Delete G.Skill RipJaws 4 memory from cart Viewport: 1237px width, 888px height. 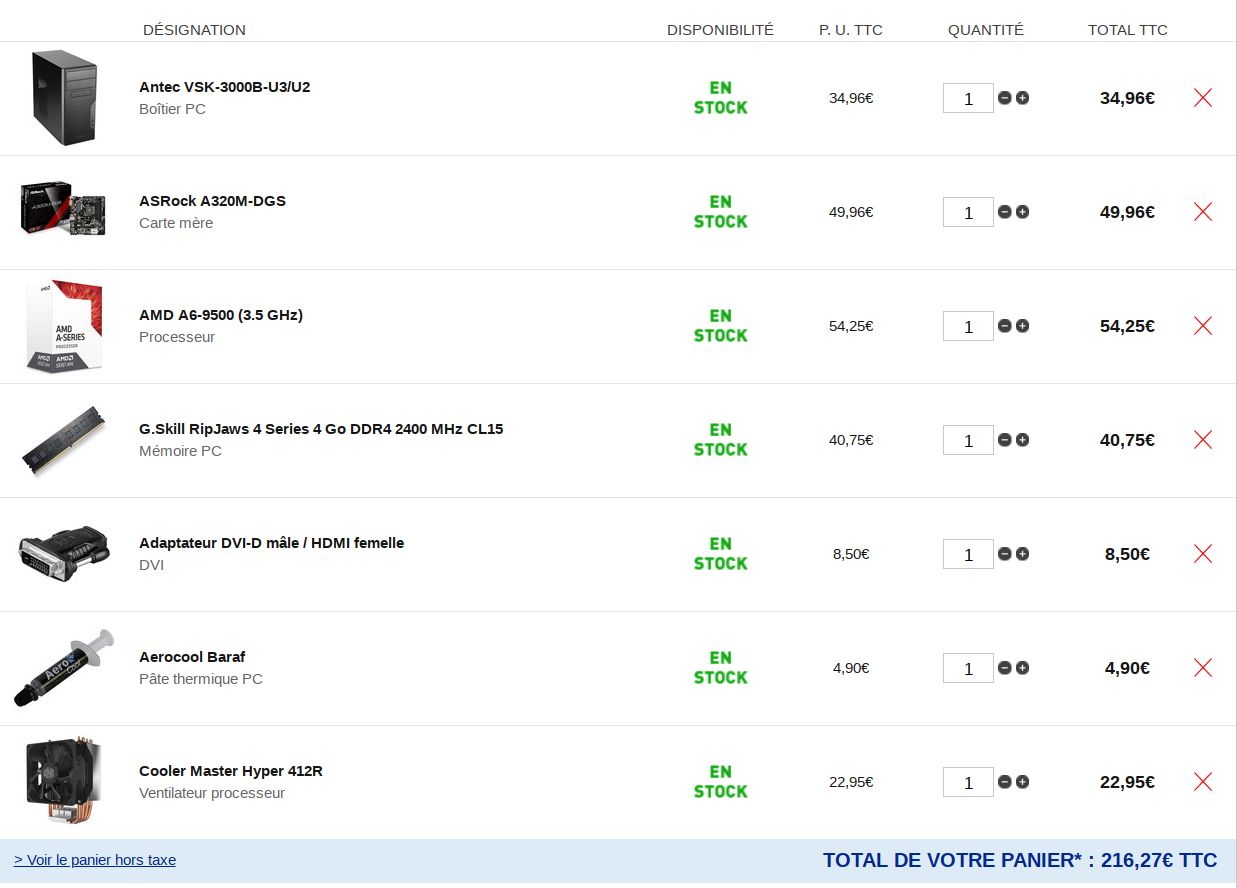[1203, 440]
